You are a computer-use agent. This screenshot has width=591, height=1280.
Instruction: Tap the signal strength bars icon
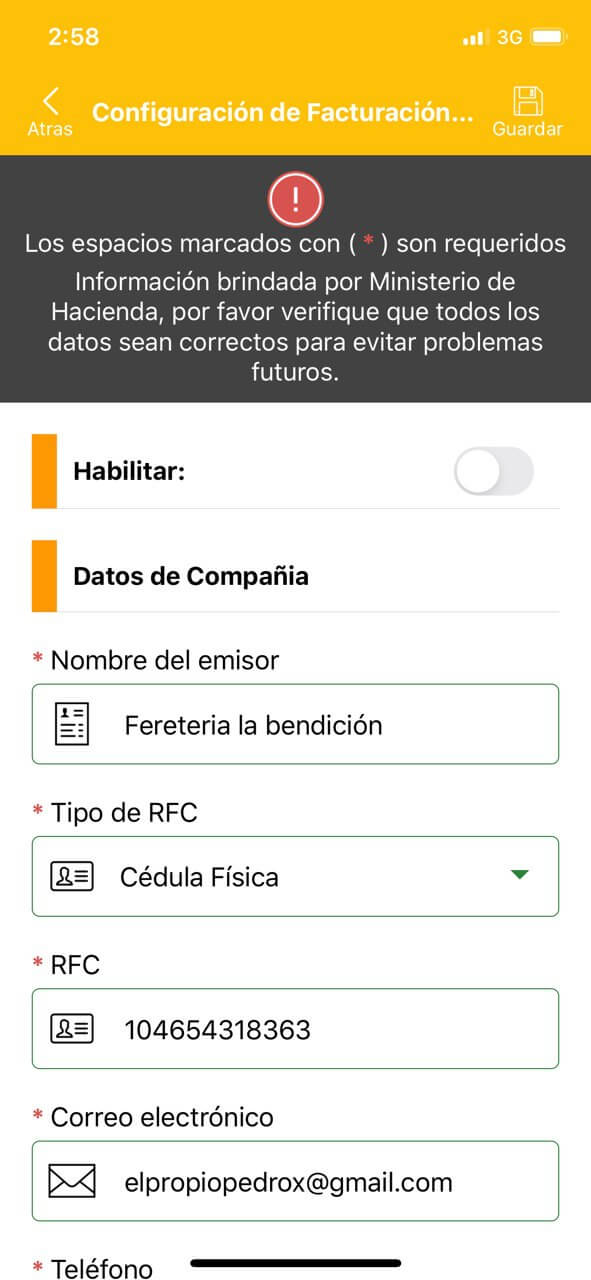(x=473, y=38)
